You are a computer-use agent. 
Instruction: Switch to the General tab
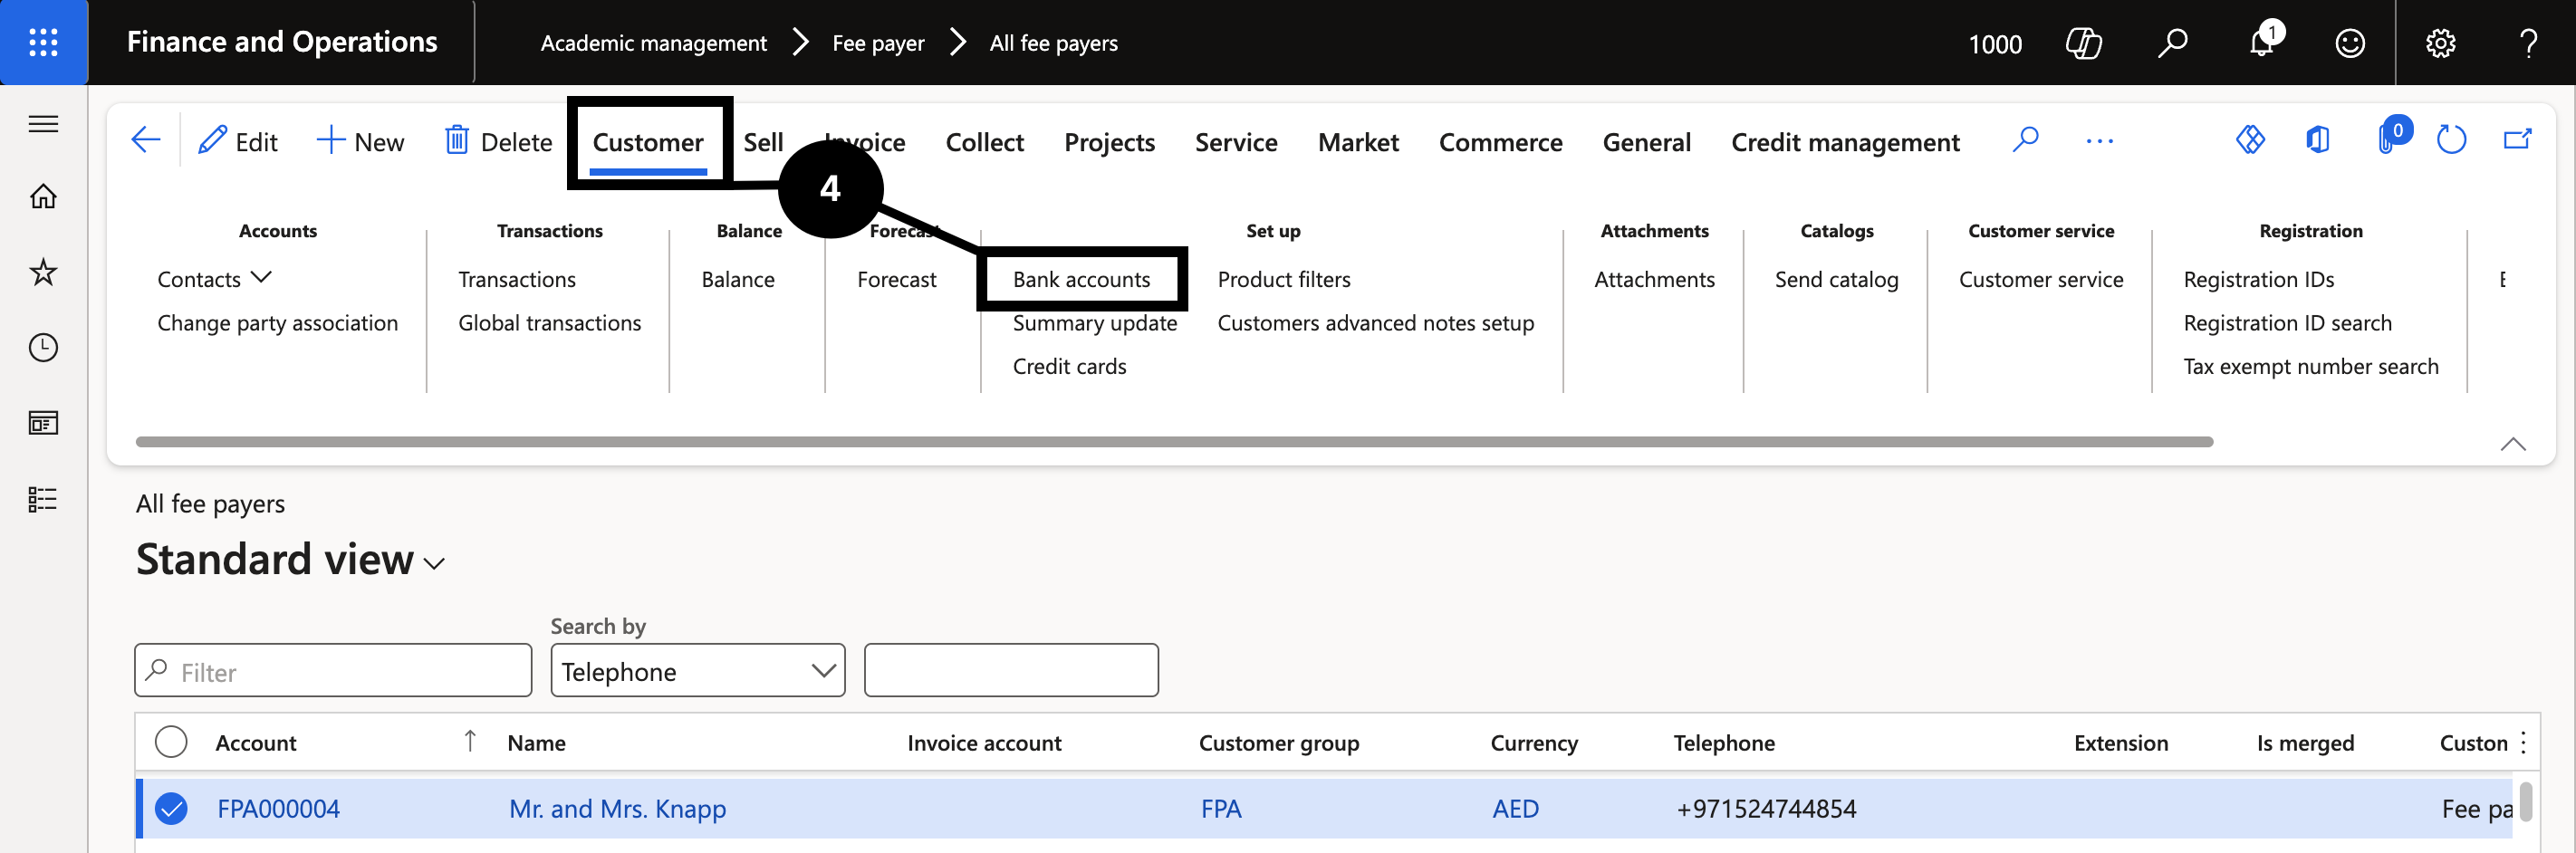1646,142
